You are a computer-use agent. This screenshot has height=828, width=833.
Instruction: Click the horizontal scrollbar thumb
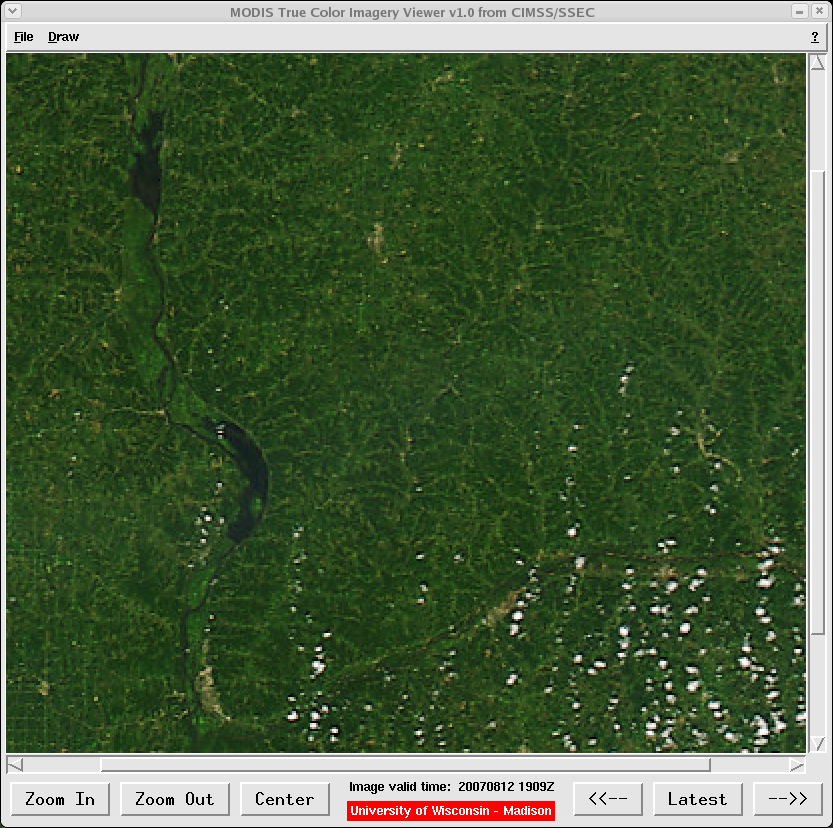pos(405,765)
